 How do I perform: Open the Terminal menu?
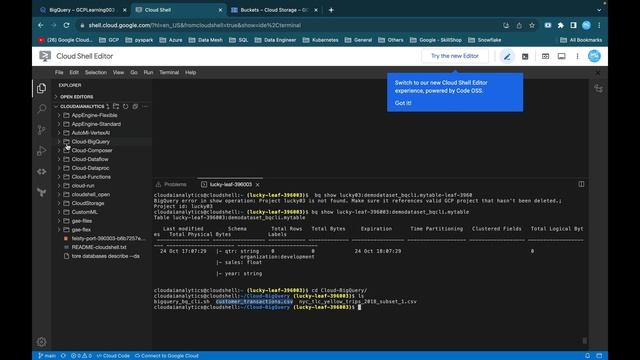(169, 72)
